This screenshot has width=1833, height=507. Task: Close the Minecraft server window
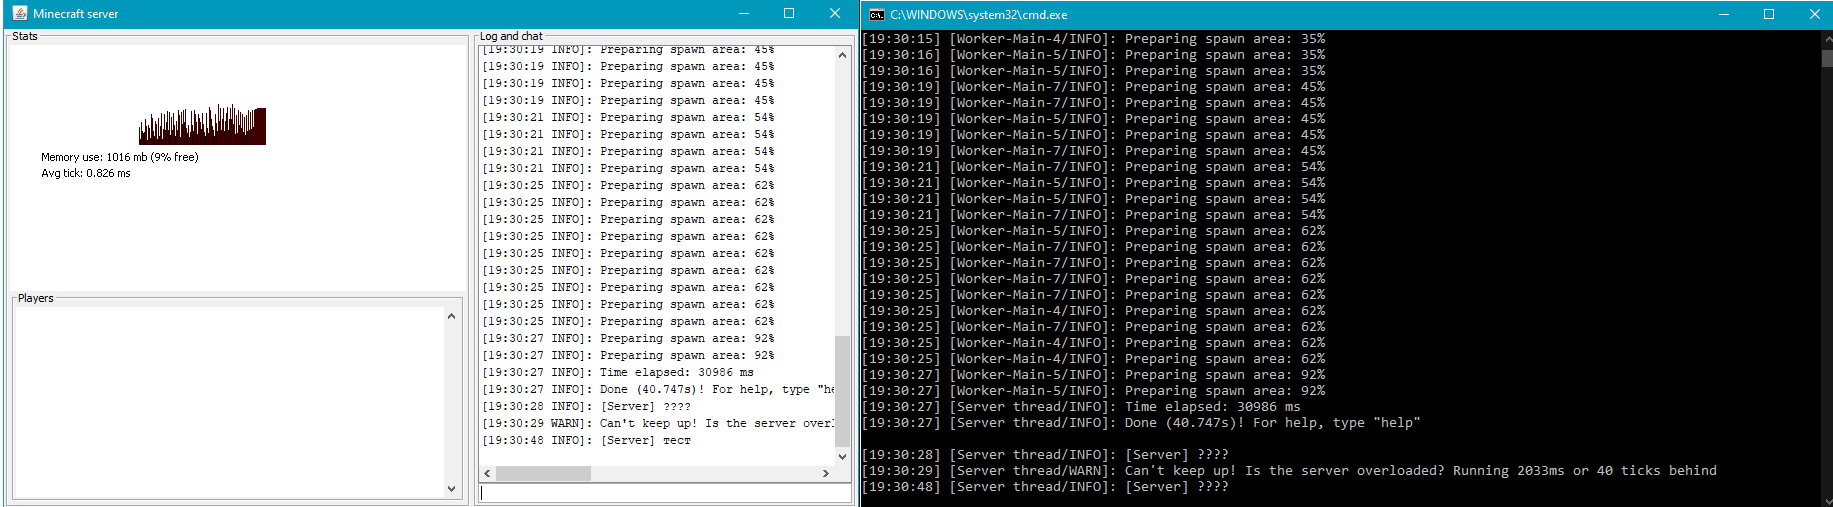click(835, 14)
